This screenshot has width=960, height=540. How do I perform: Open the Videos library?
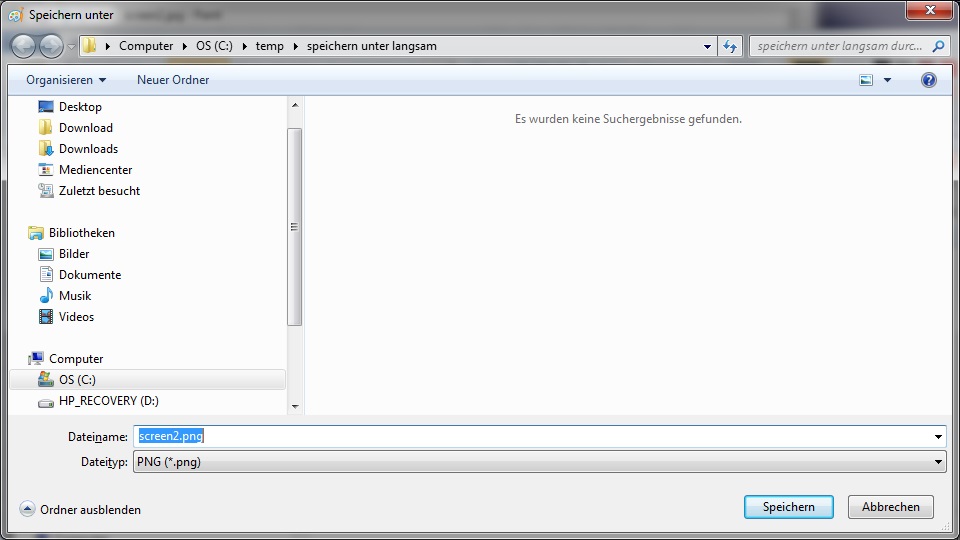[x=76, y=317]
